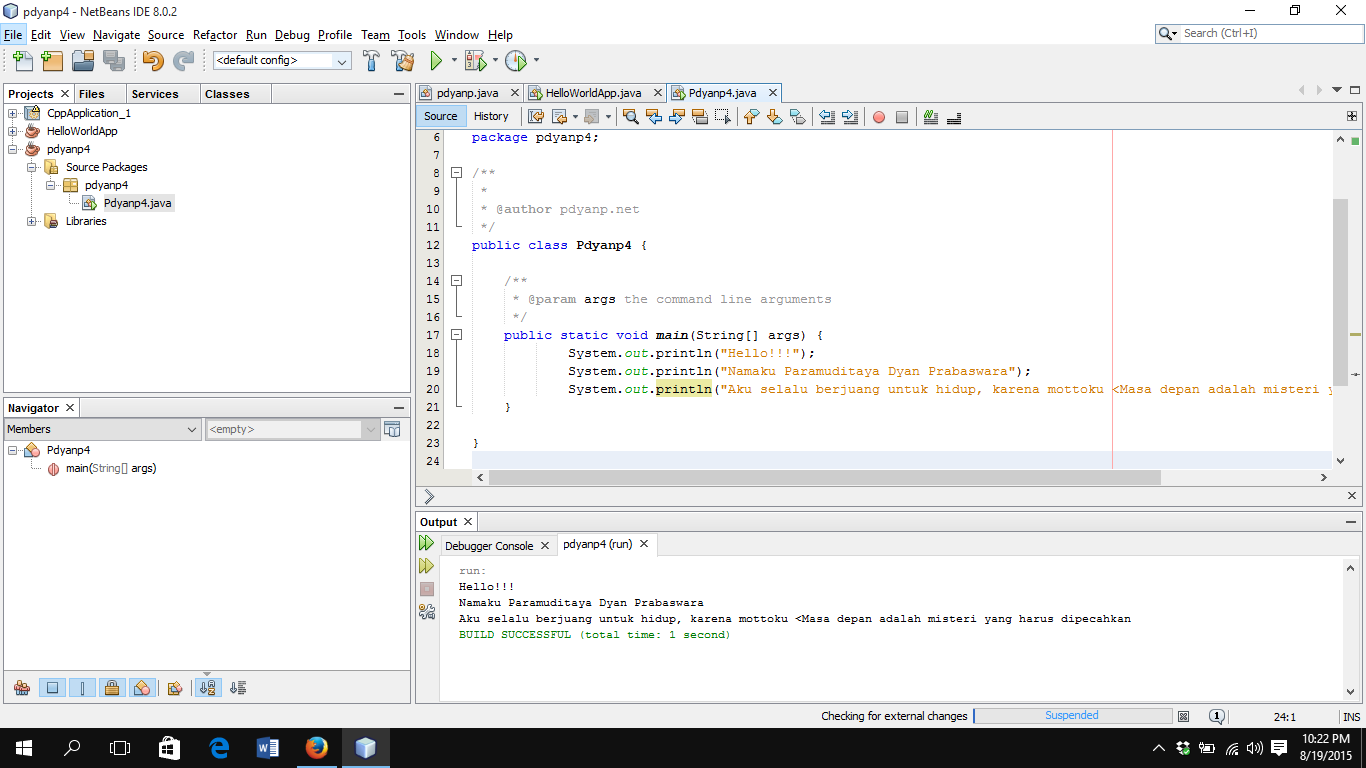Toggle Sort by Source in Navigator

pos(238,688)
